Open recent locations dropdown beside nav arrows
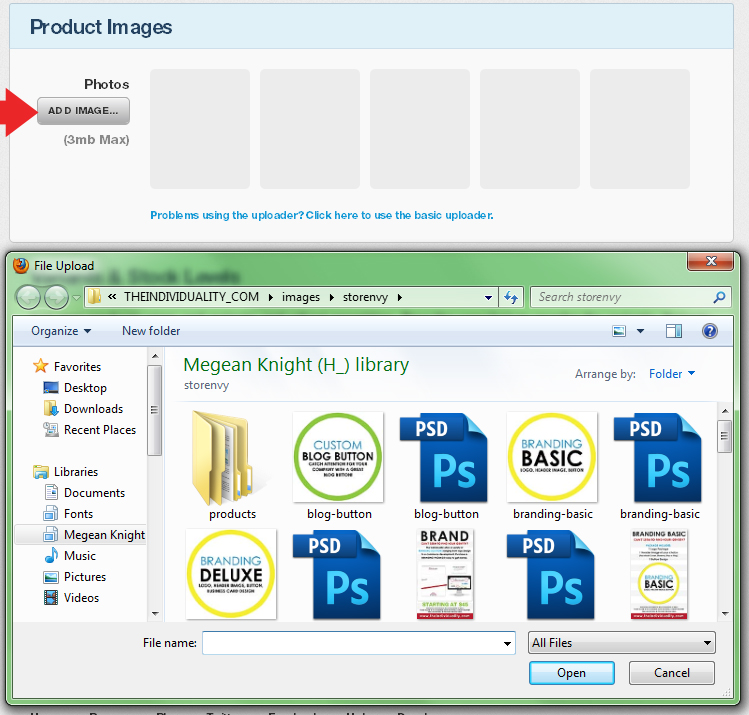This screenshot has height=715, width=749. pyautogui.click(x=76, y=298)
